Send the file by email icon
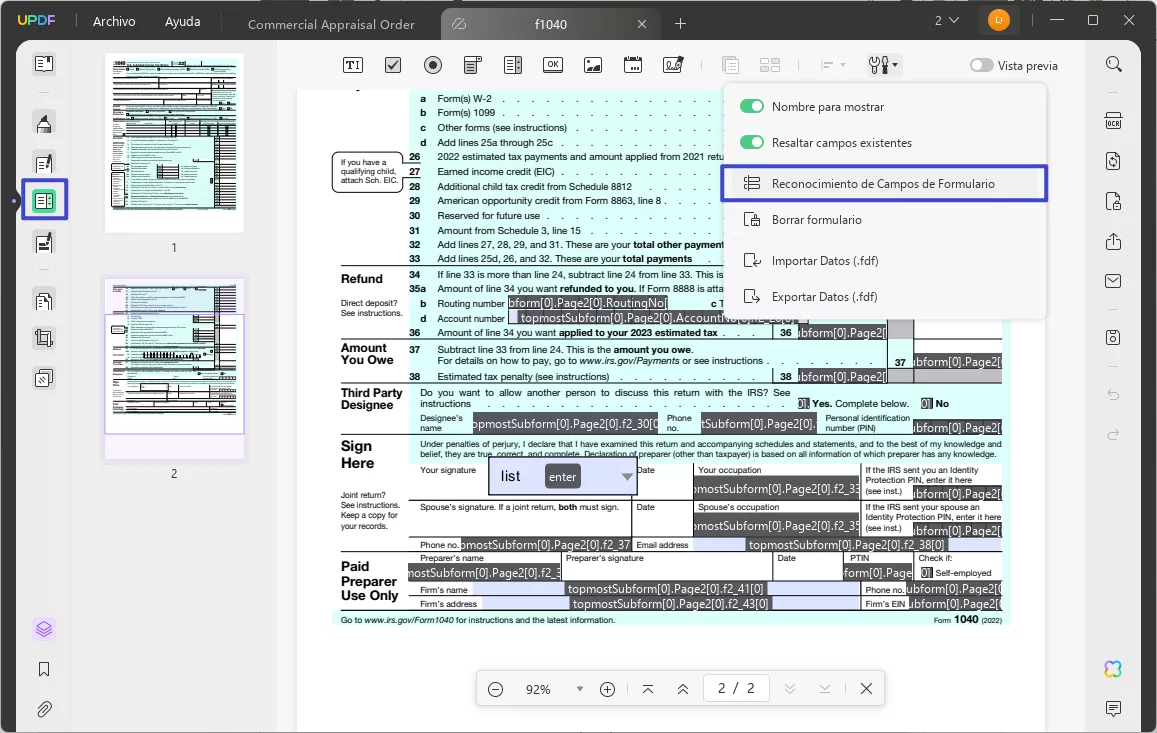This screenshot has height=733, width=1157. (x=1113, y=281)
